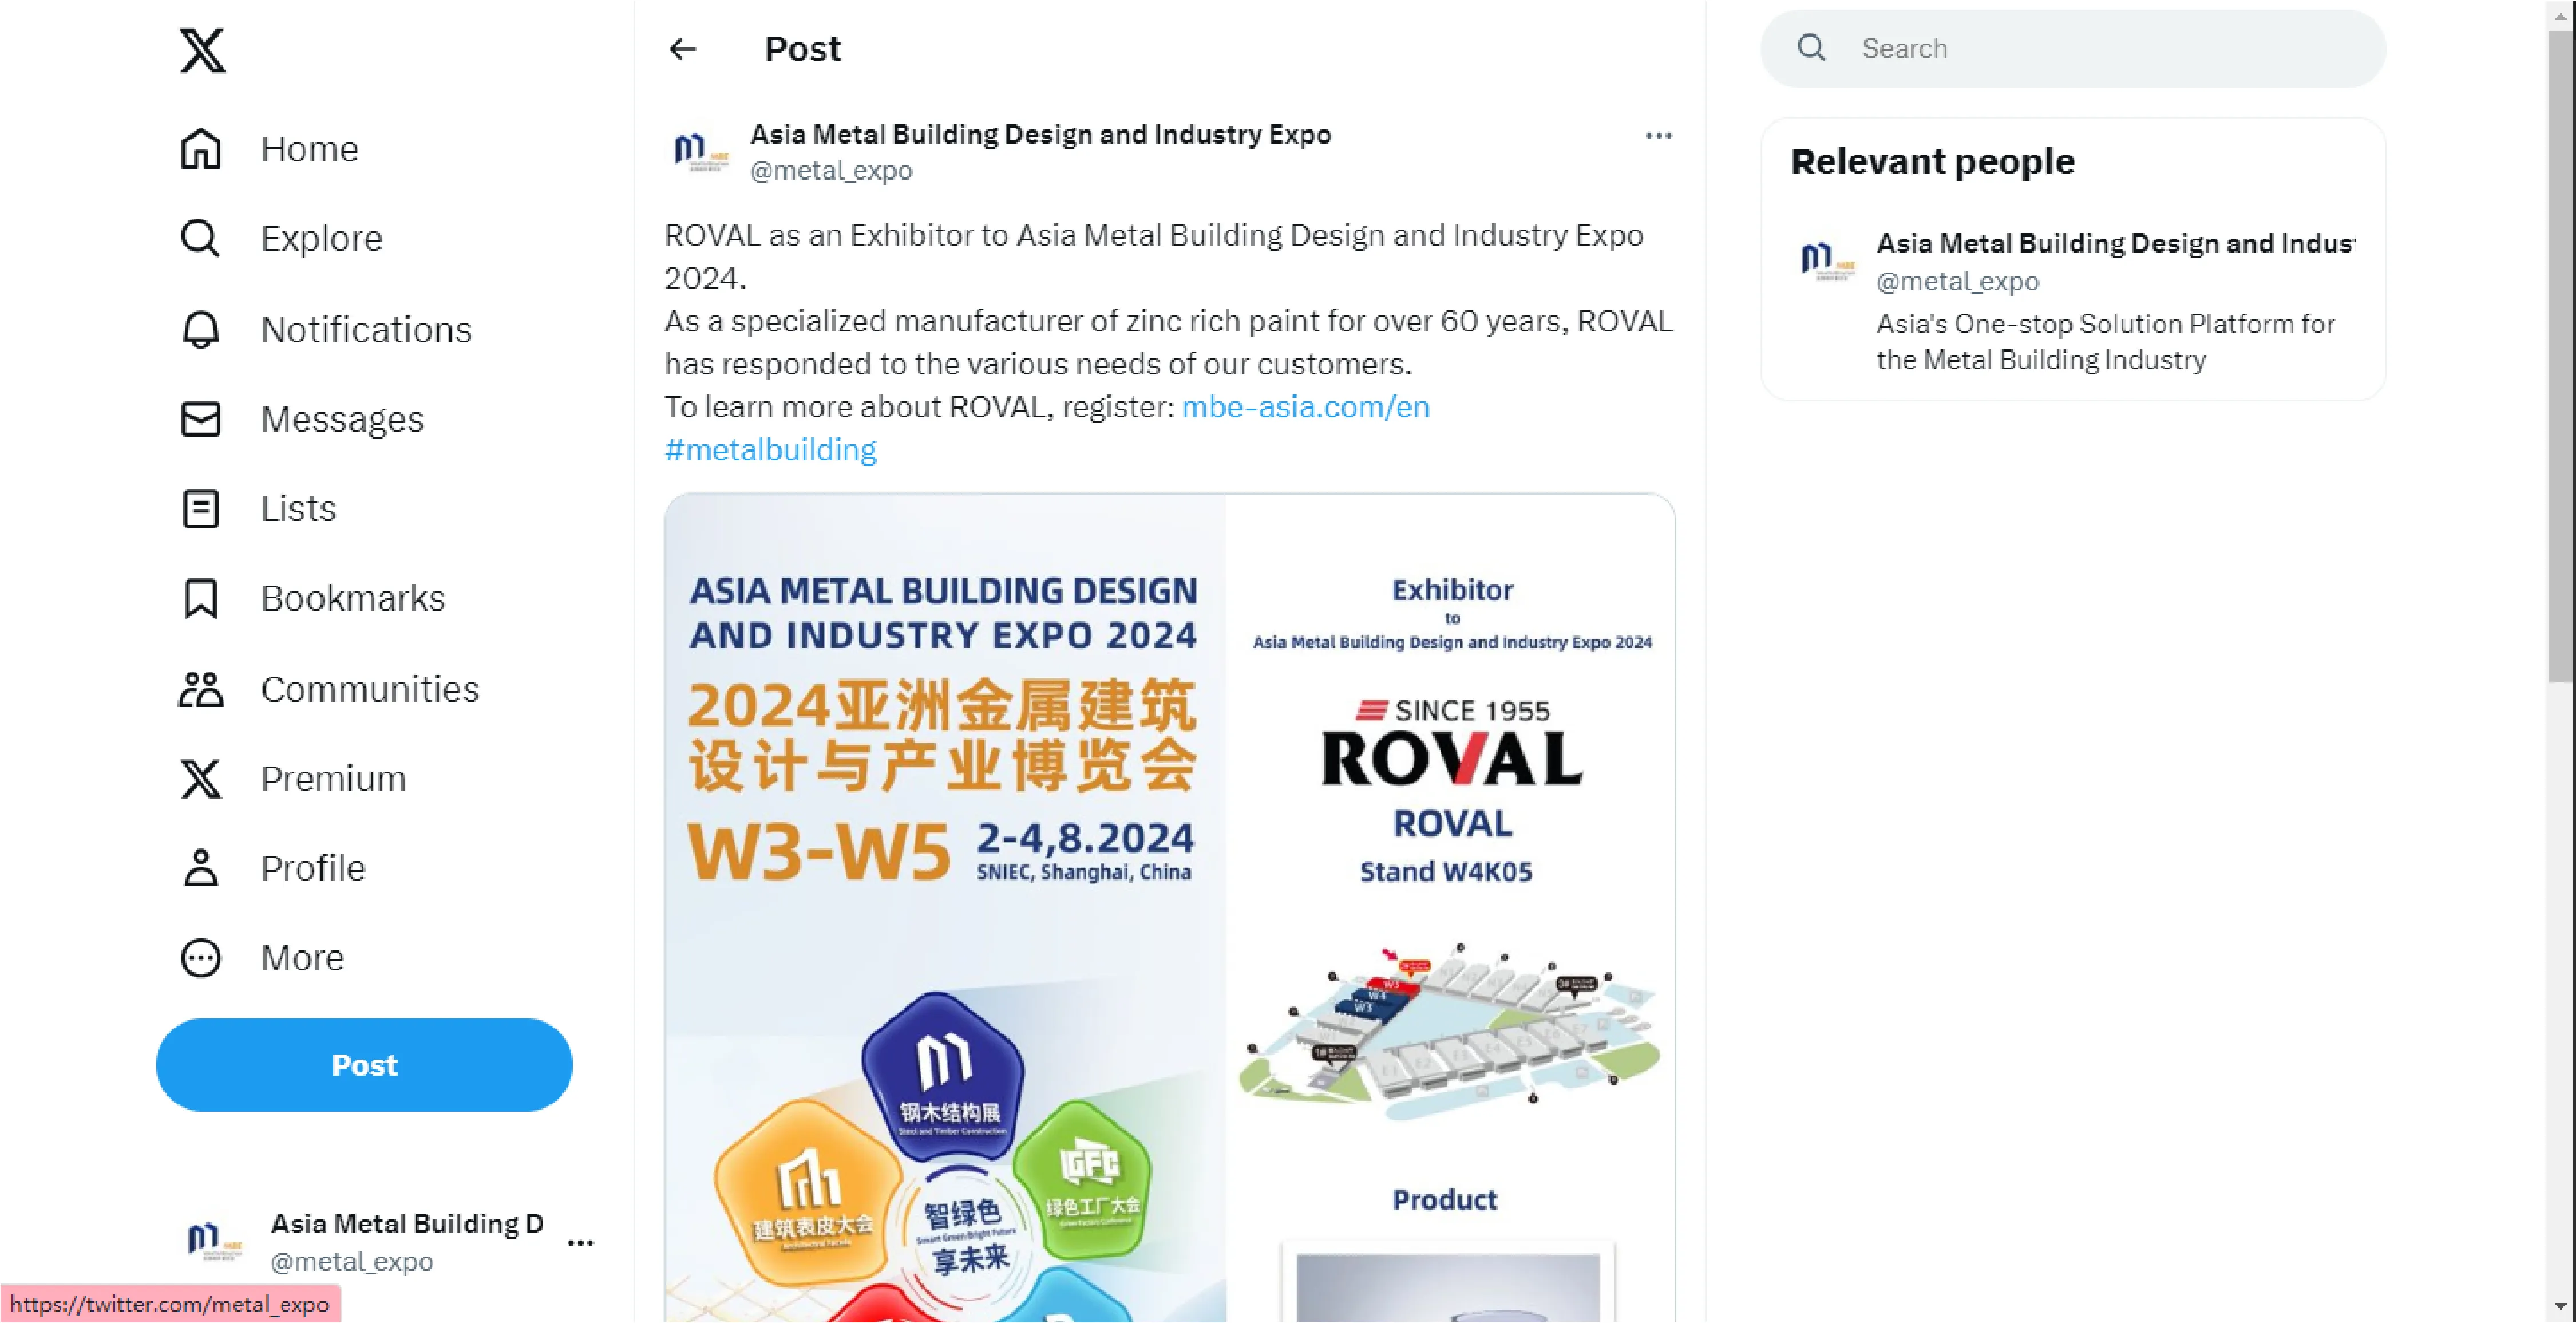This screenshot has height=1323, width=2576.
Task: Click the Profile person icon
Action: click(x=201, y=868)
